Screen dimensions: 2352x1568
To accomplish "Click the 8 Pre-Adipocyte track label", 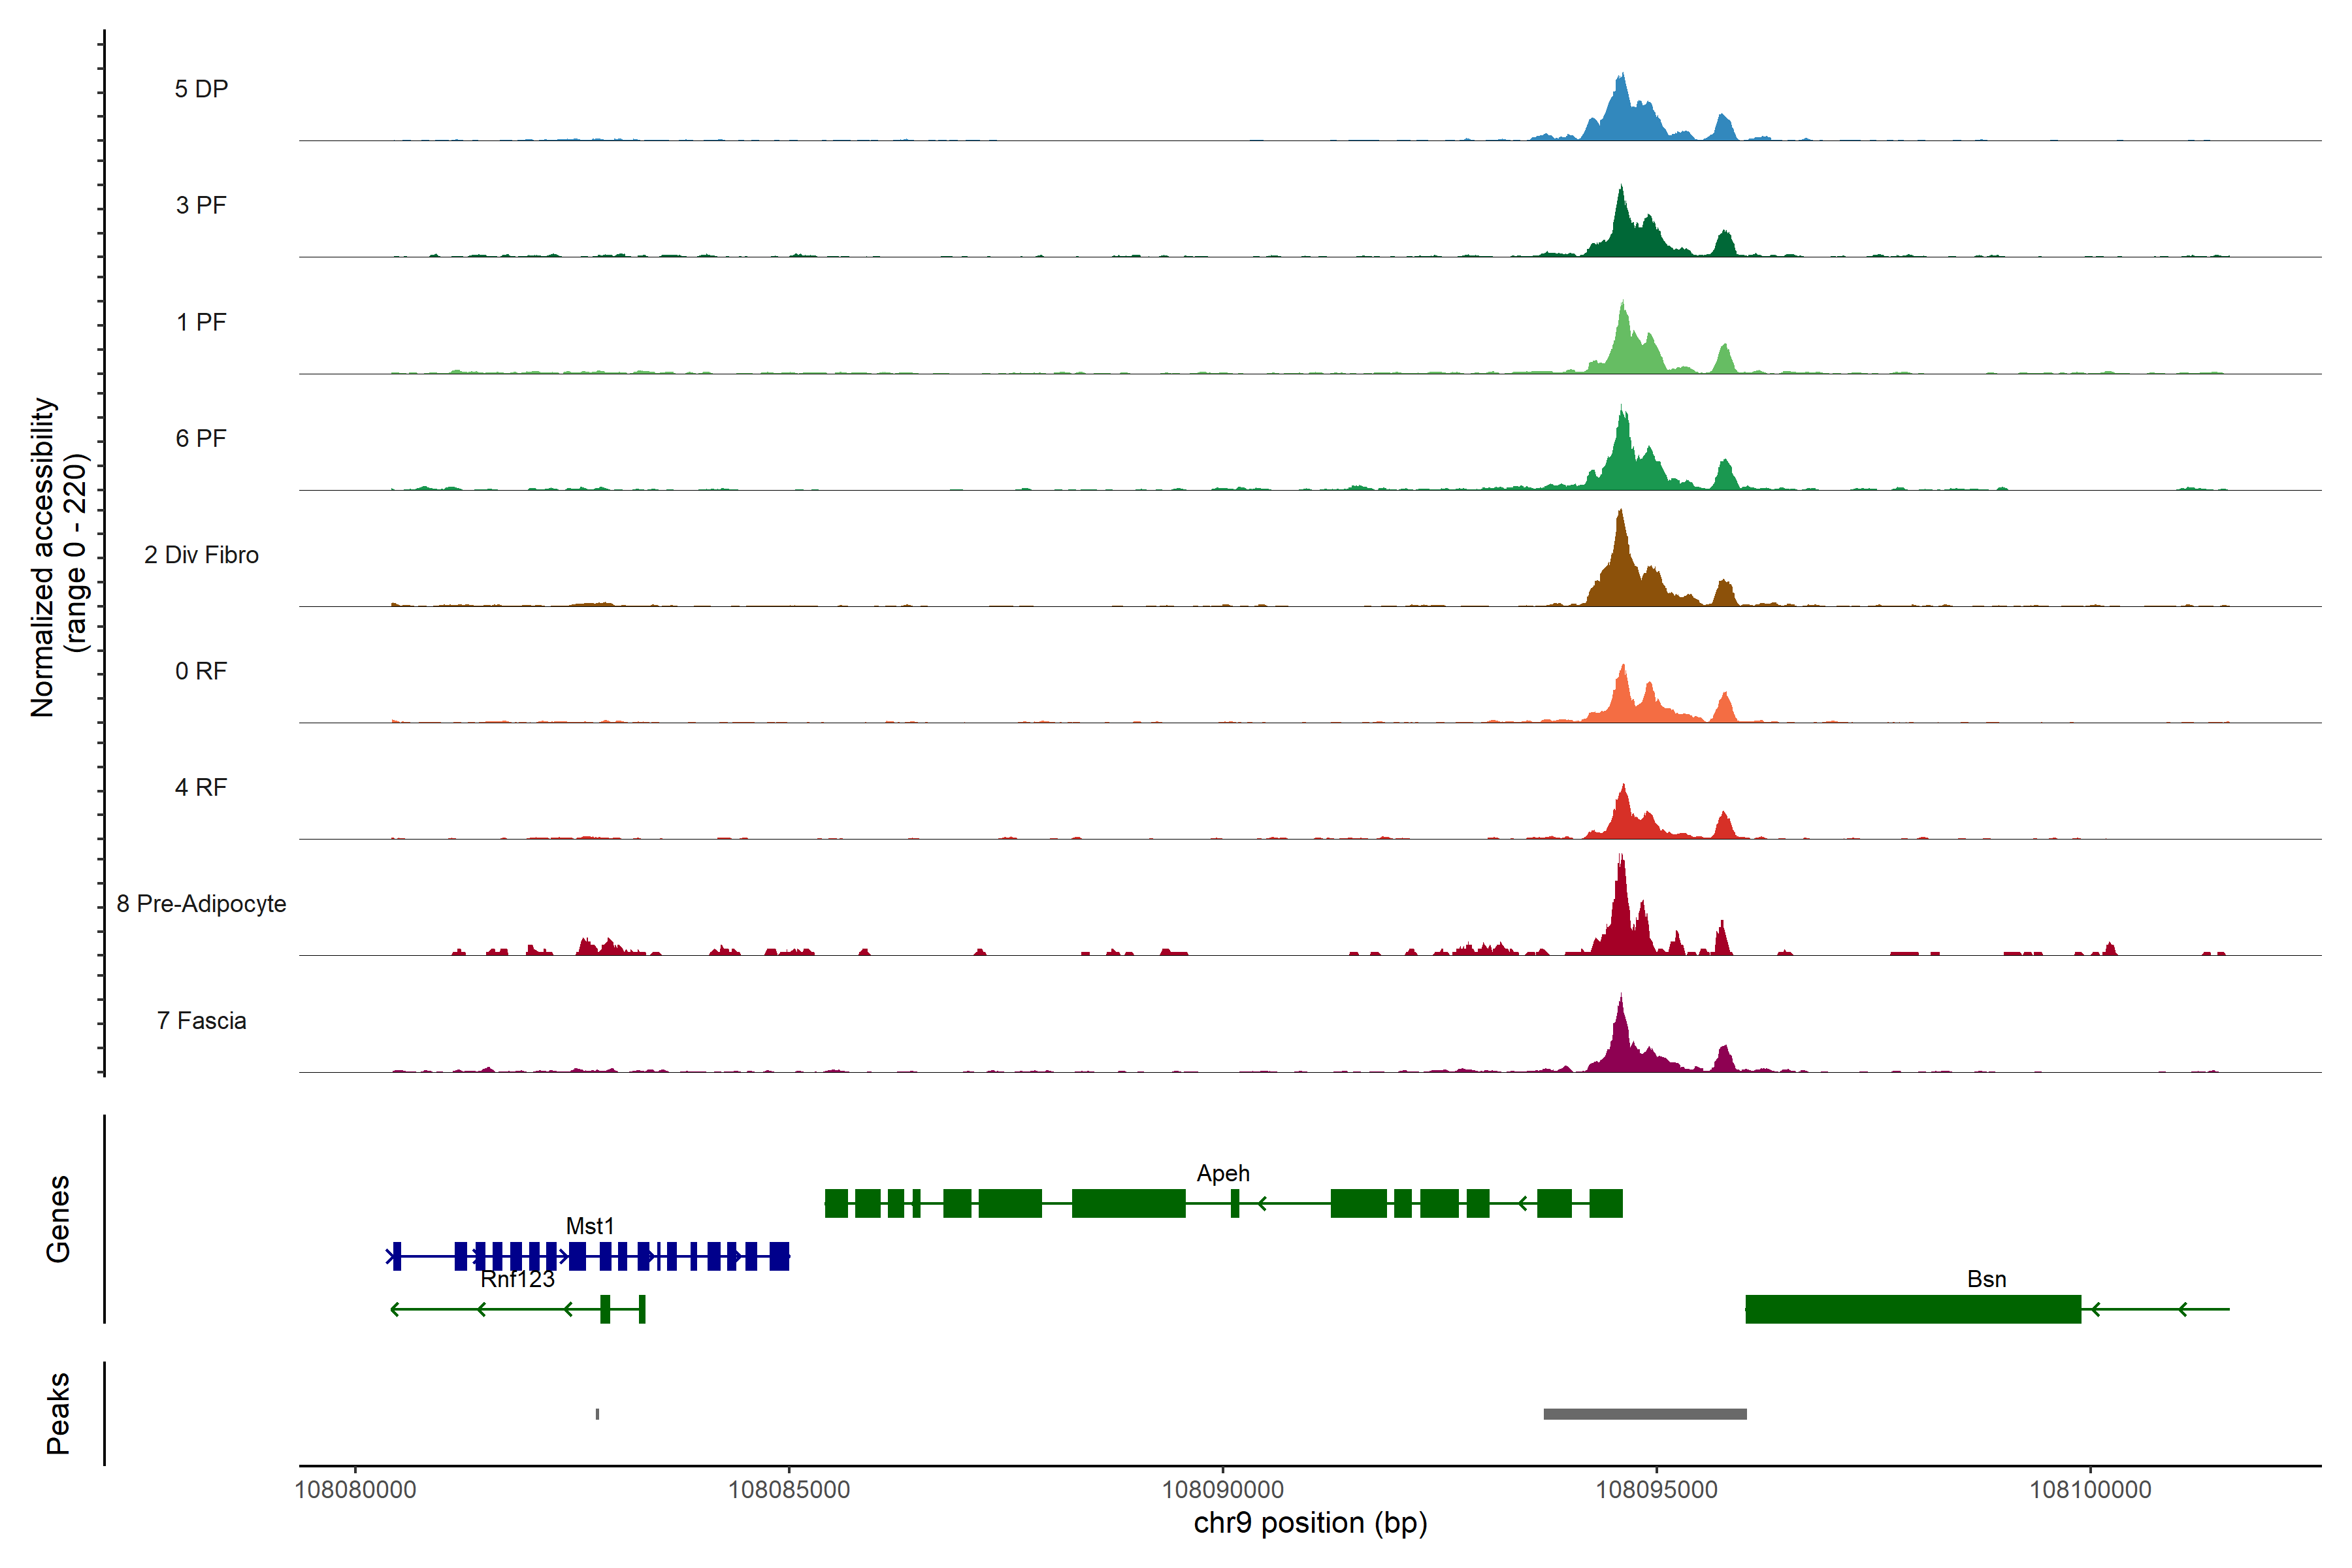I will [201, 903].
